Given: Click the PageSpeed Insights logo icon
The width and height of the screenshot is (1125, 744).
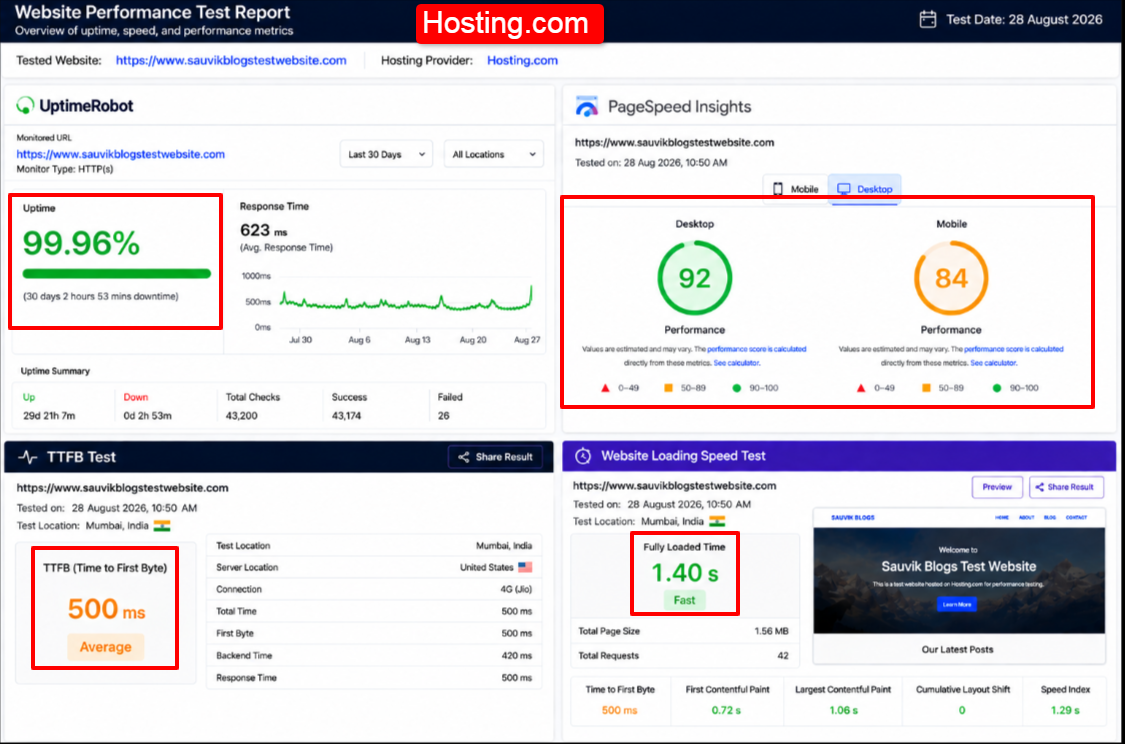Looking at the screenshot, I should 586,107.
